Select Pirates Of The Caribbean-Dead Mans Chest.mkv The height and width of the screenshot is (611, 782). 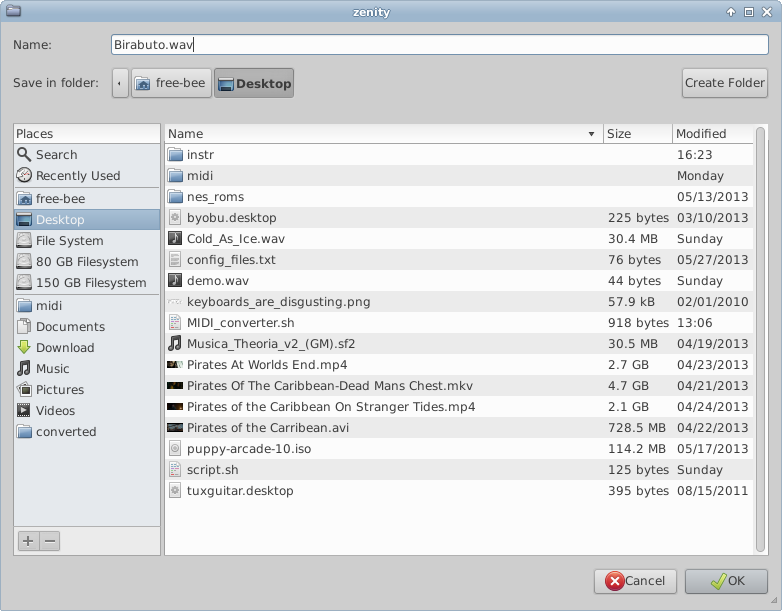point(459,386)
